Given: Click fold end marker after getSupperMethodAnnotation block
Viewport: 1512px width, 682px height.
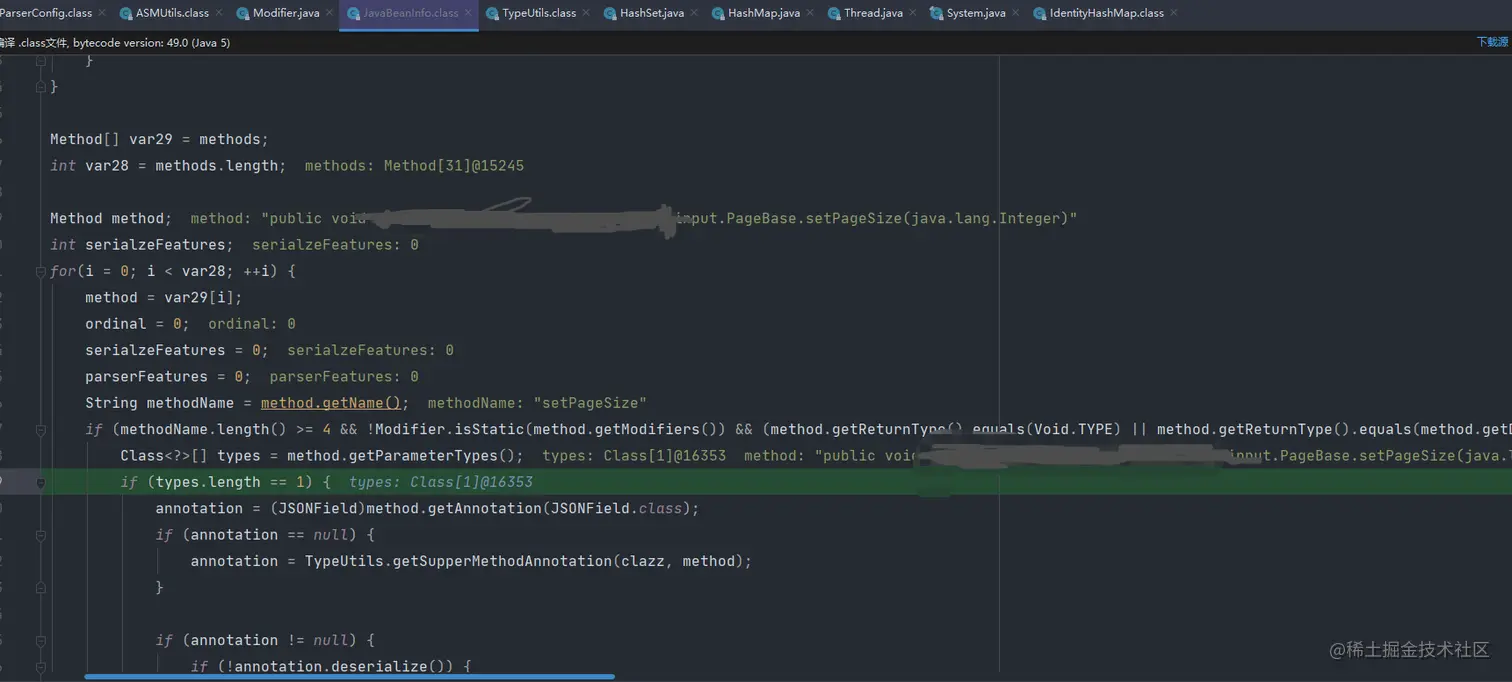Looking at the screenshot, I should click(41, 588).
